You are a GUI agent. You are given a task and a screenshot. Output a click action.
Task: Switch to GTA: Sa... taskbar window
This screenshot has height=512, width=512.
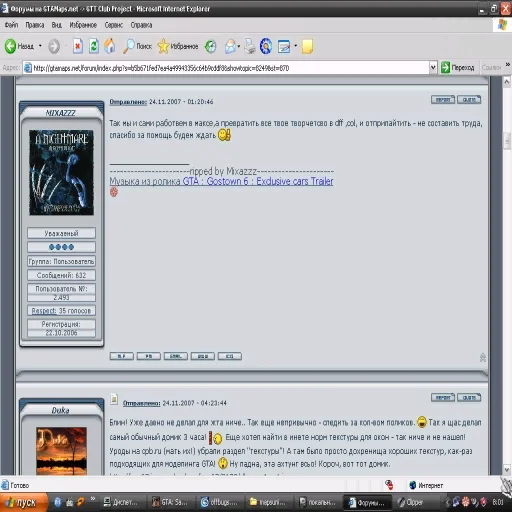coord(170,502)
